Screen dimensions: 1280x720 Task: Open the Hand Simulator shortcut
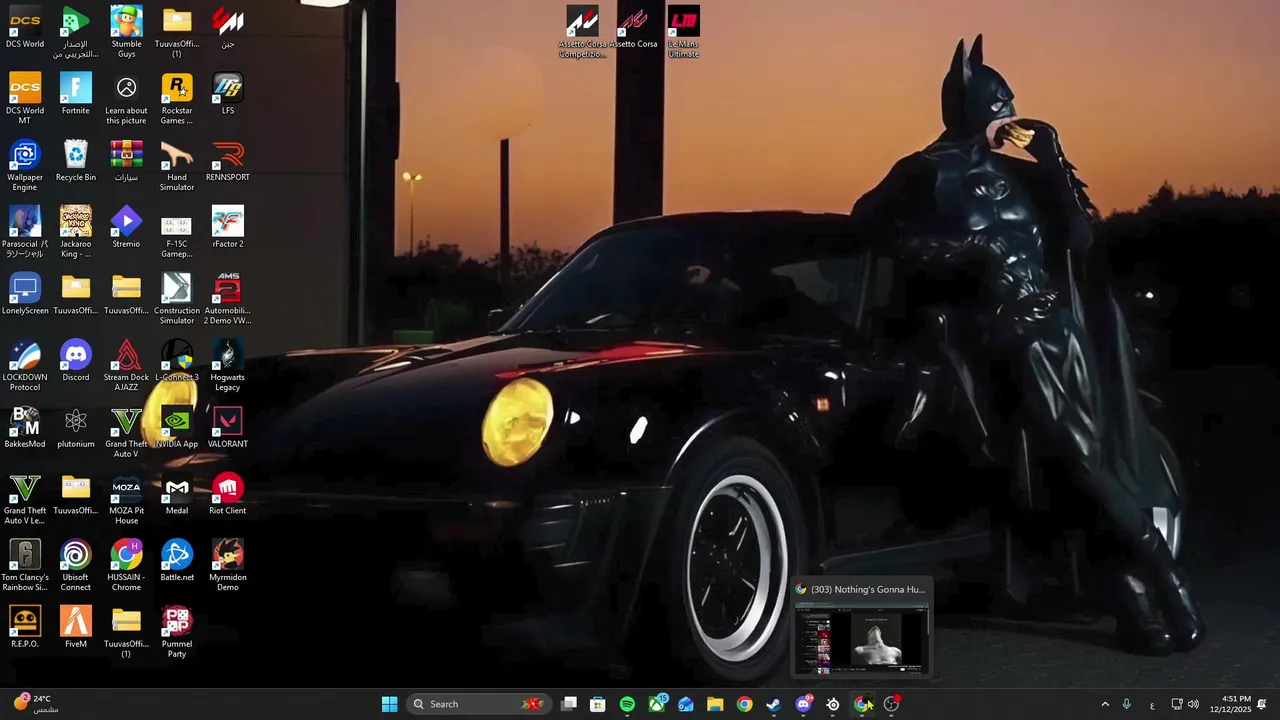coord(177,165)
